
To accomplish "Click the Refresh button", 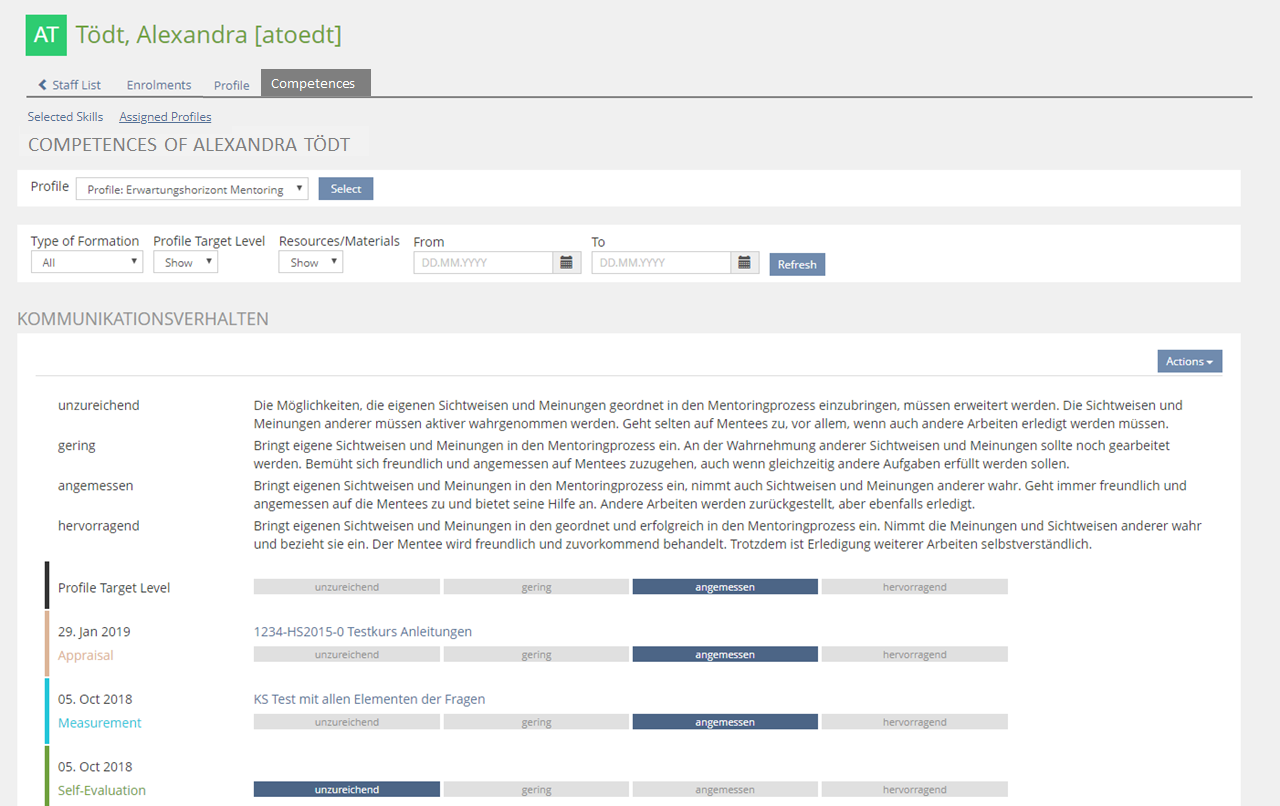I will pos(797,264).
